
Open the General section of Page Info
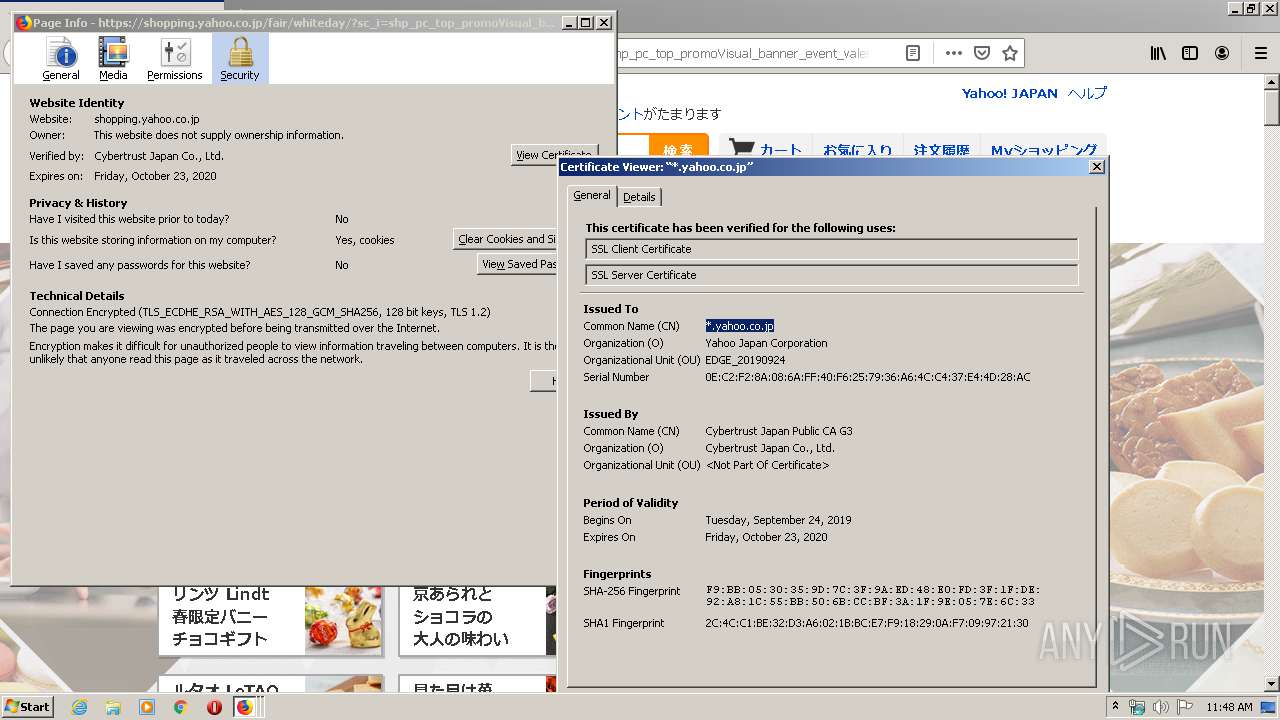pos(60,58)
